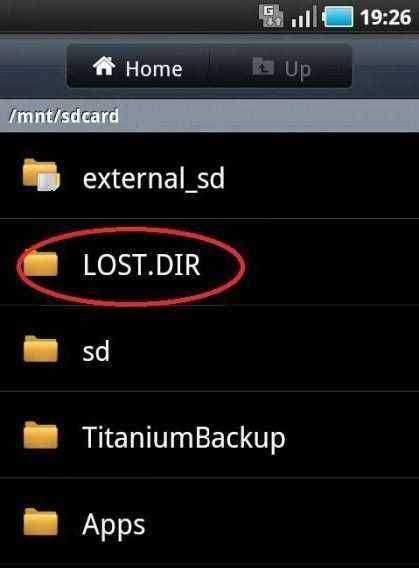The width and height of the screenshot is (419, 568).
Task: Tap the battery status icon
Action: point(338,17)
